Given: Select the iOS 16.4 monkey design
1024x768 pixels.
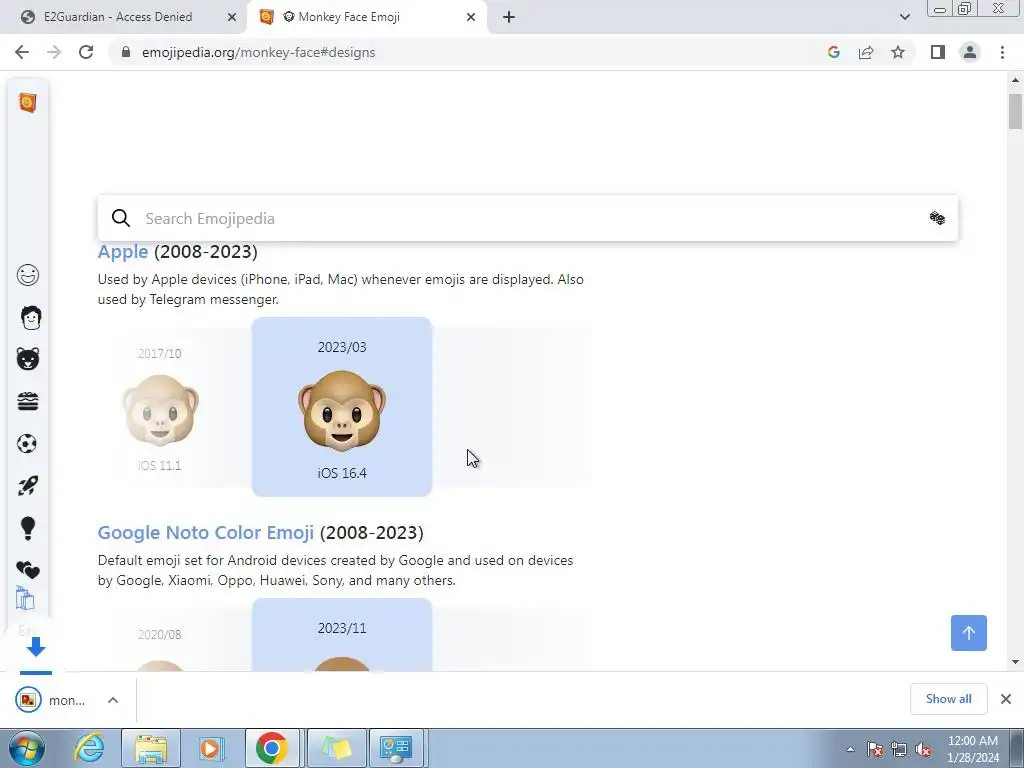Looking at the screenshot, I should (x=342, y=407).
